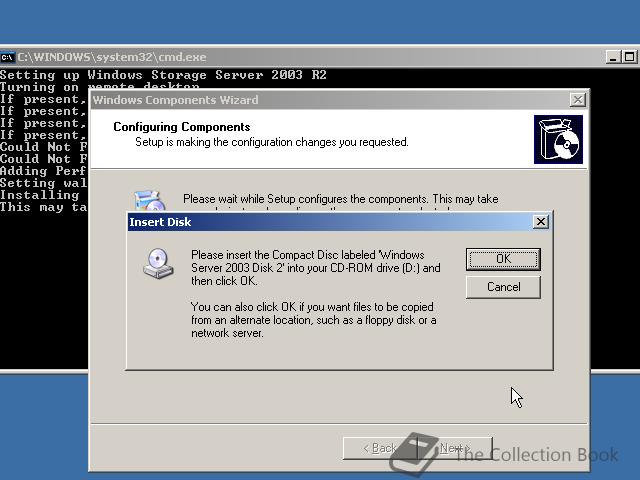Screen dimensions: 640x480
Task: Click OK in the Insert Disk dialog
Action: click(x=503, y=259)
